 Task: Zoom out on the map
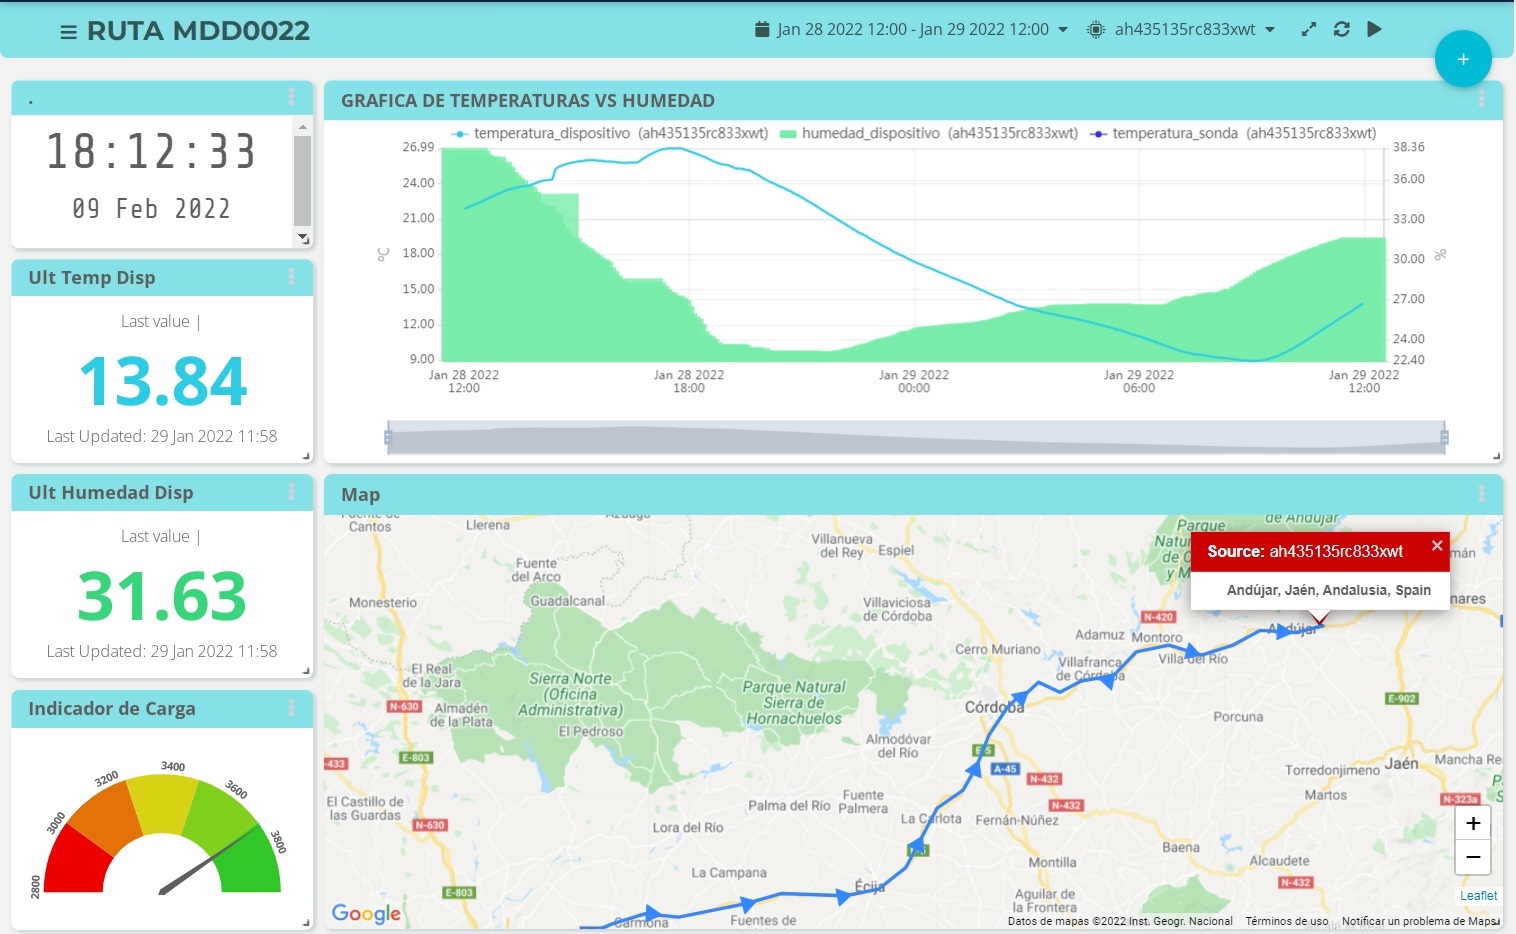1473,857
